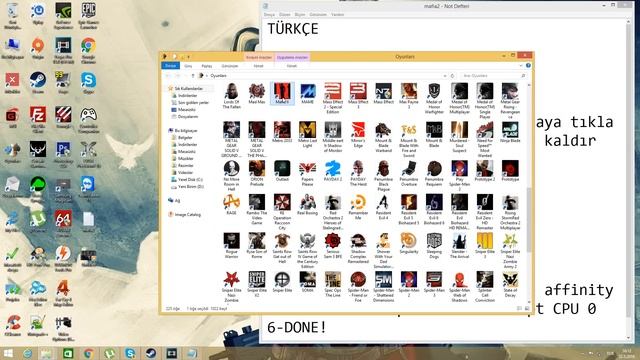Open Notepad's Düzen menu
This screenshot has width=640, height=360.
coord(284,15)
